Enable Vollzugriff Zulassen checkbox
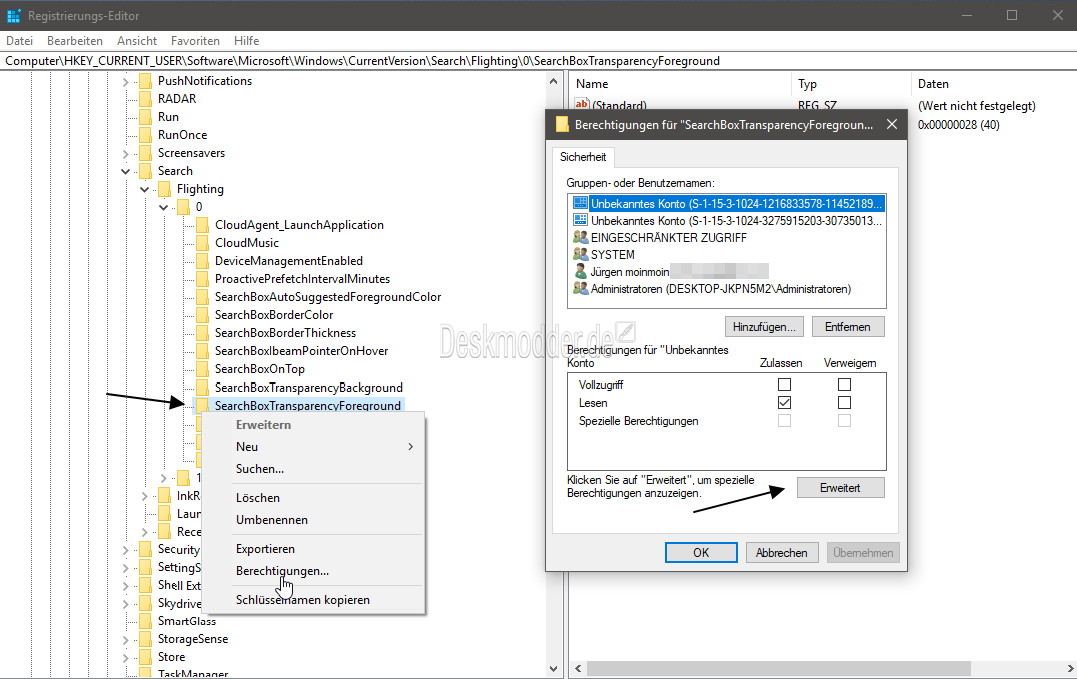This screenshot has width=1077, height=679. [784, 384]
